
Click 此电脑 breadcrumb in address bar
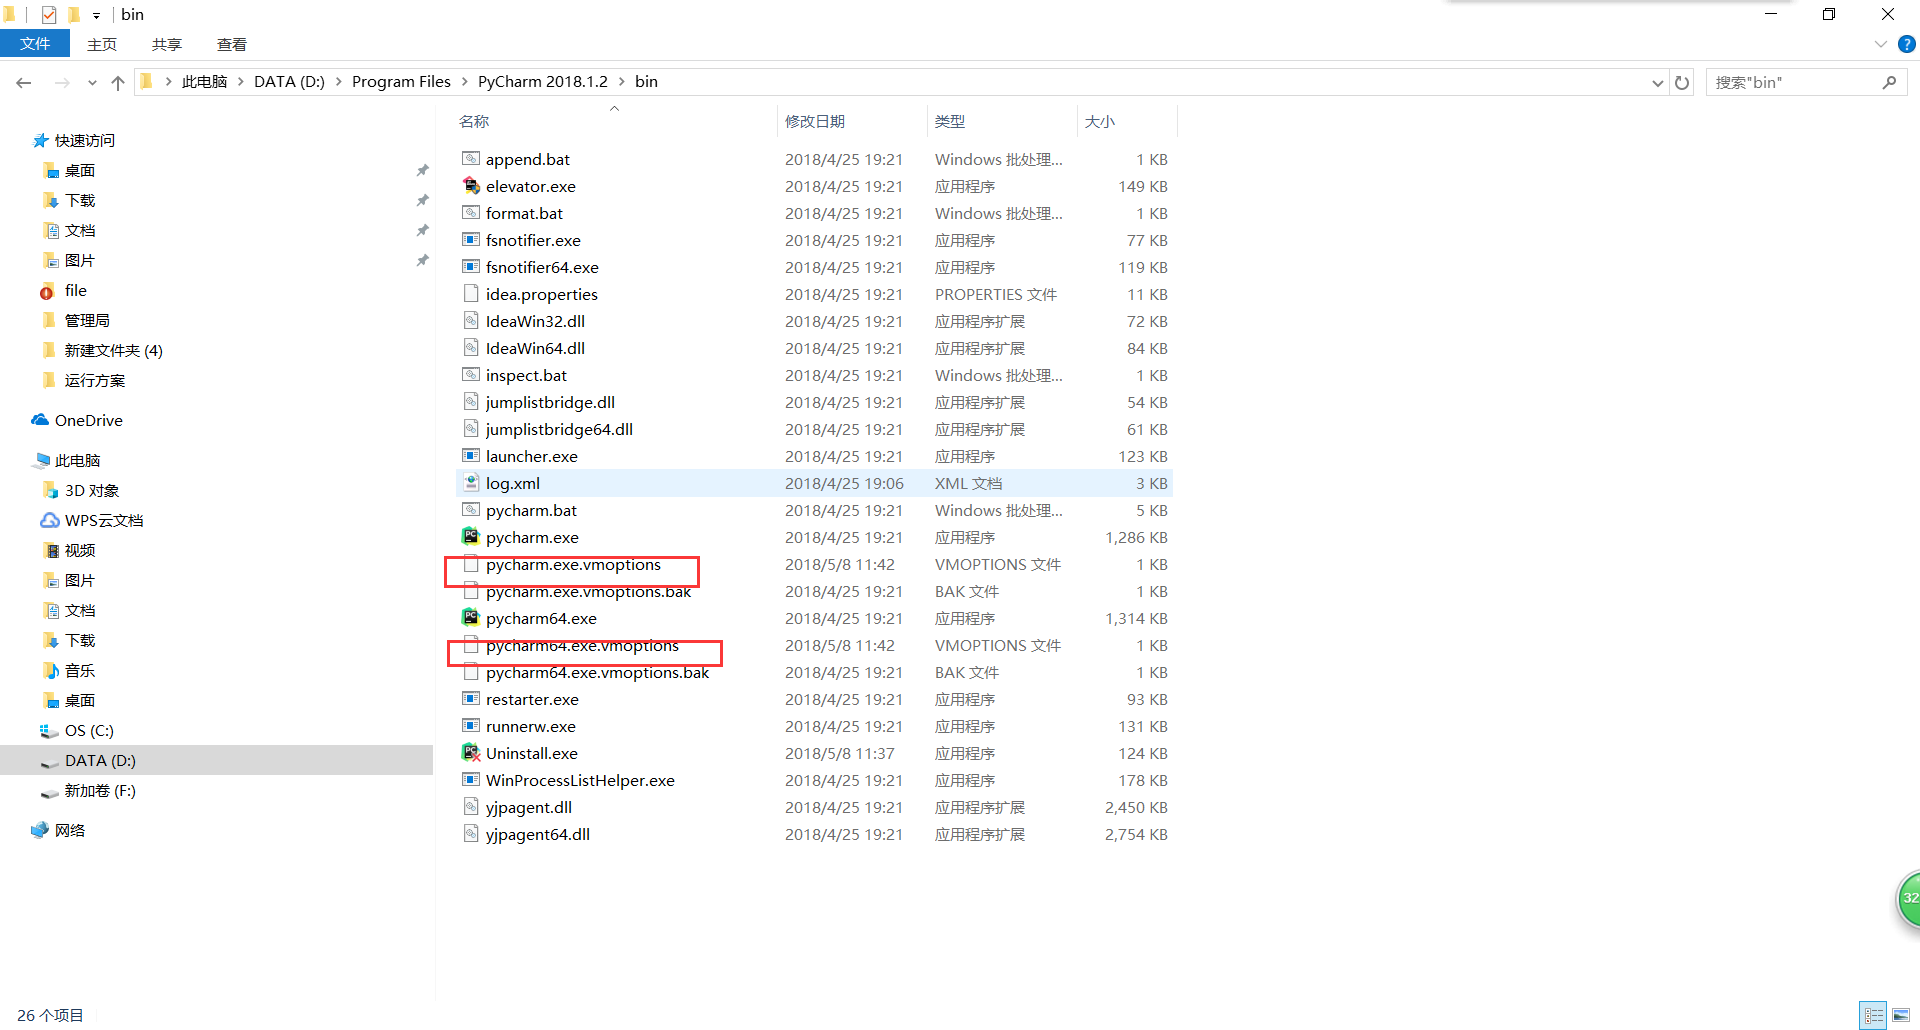(204, 82)
